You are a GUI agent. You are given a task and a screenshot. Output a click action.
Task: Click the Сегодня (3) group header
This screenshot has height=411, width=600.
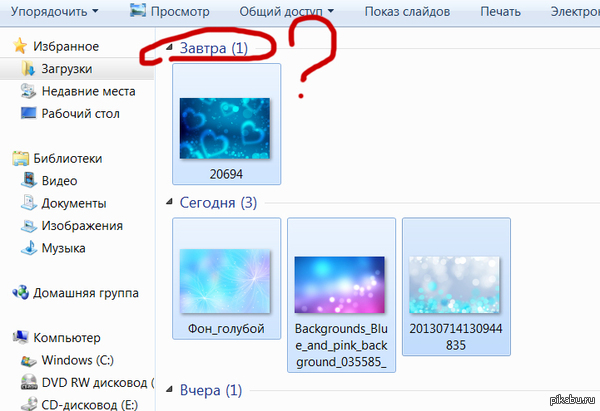pos(218,202)
